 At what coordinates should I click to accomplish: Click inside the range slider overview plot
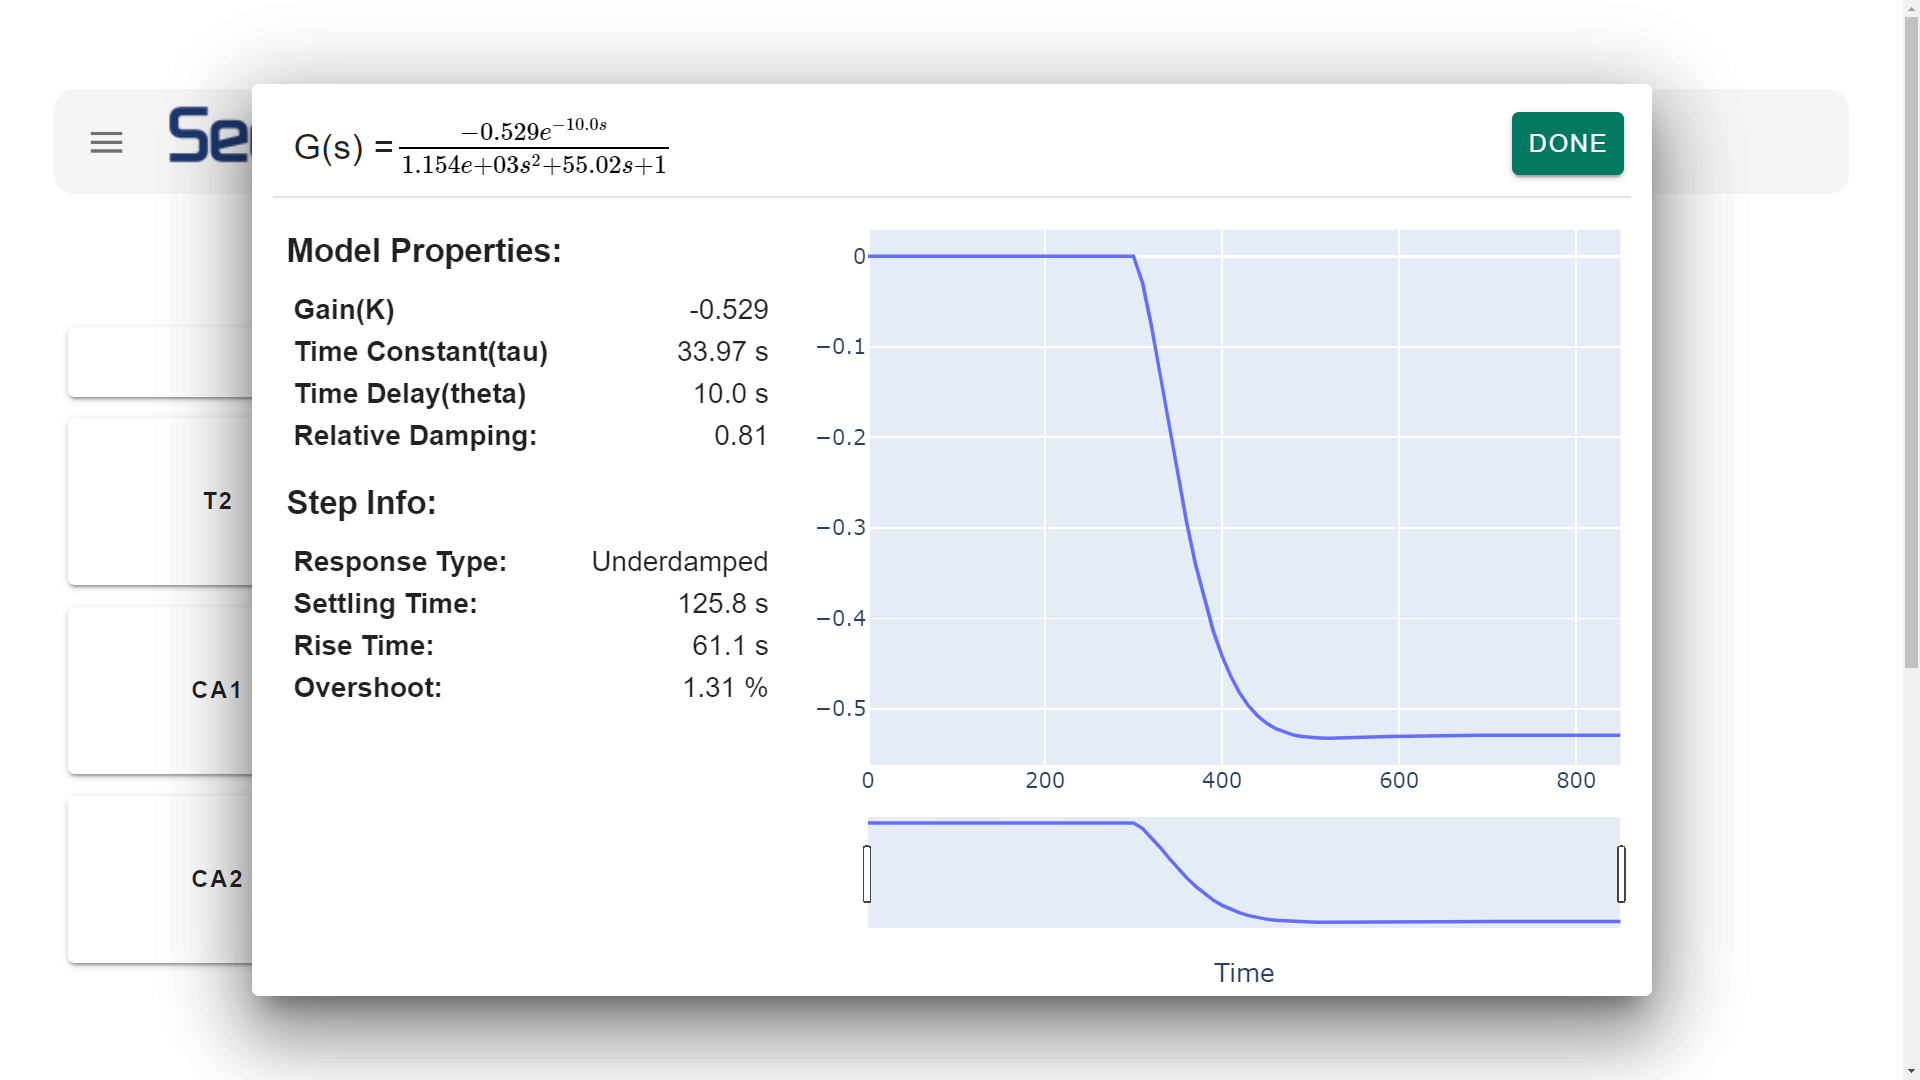pyautogui.click(x=1243, y=873)
